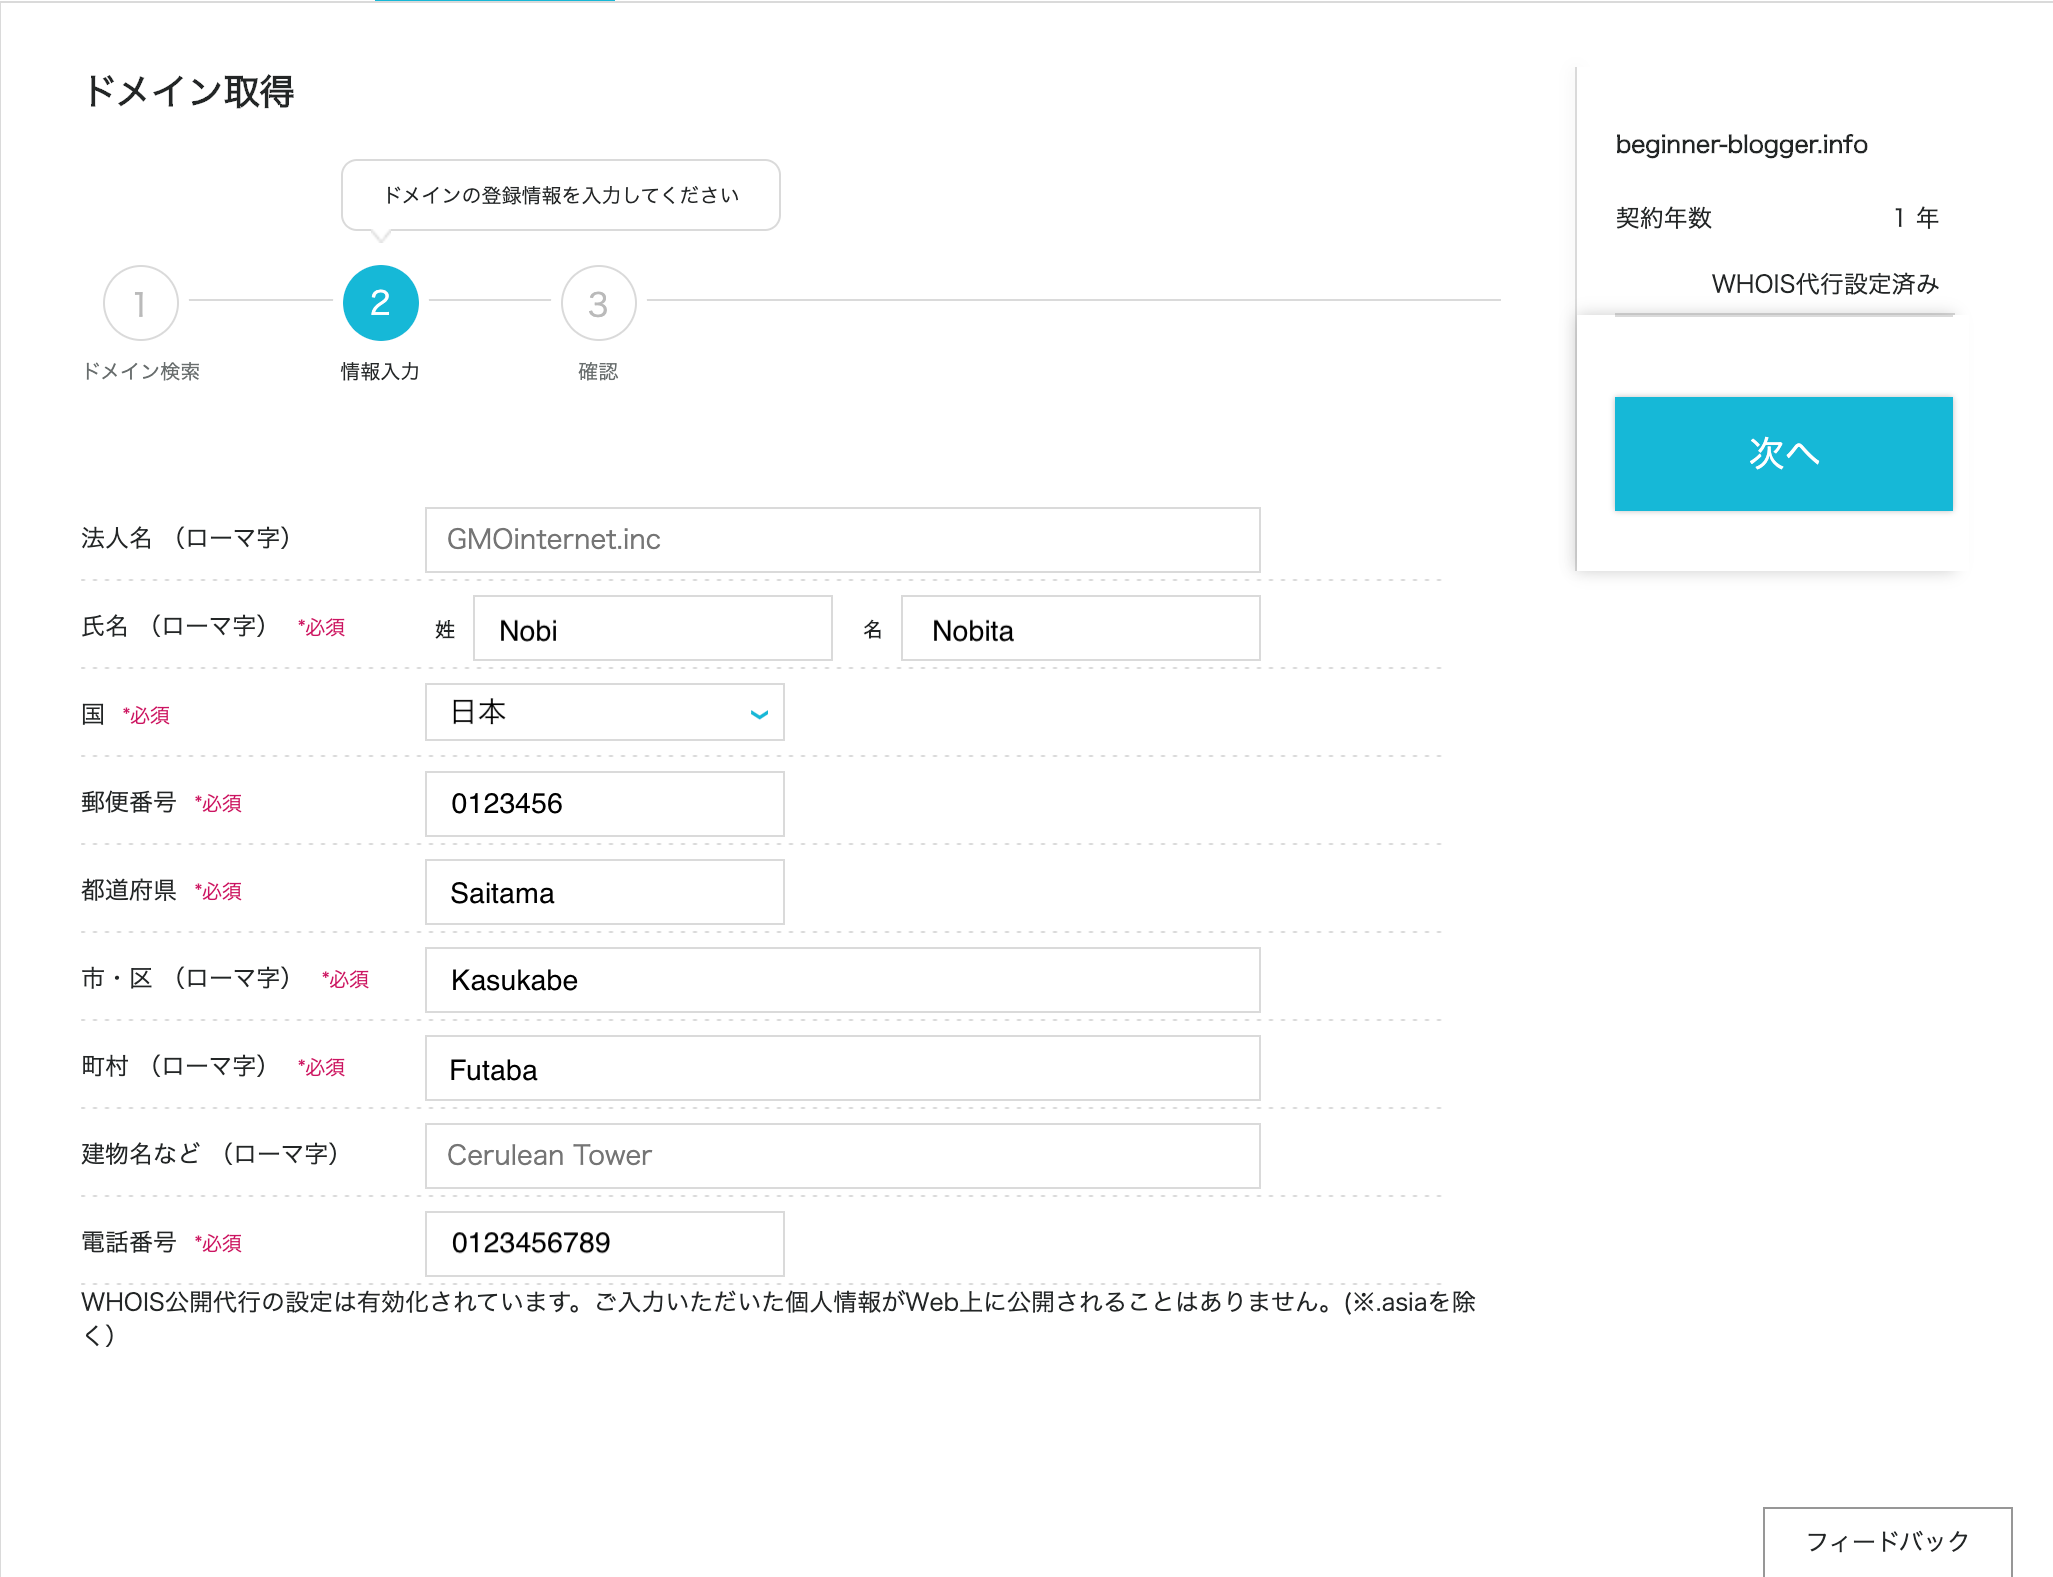Viewport: 2053px width, 1577px height.
Task: Click the 建物名 building name field
Action: click(x=842, y=1156)
